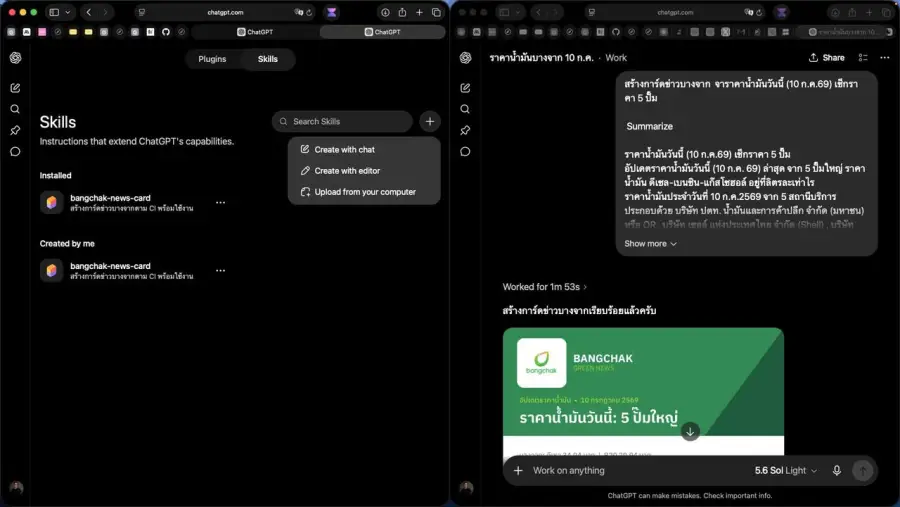The height and width of the screenshot is (507, 900).
Task: Start new chat in left window sidebar
Action: click(15, 88)
